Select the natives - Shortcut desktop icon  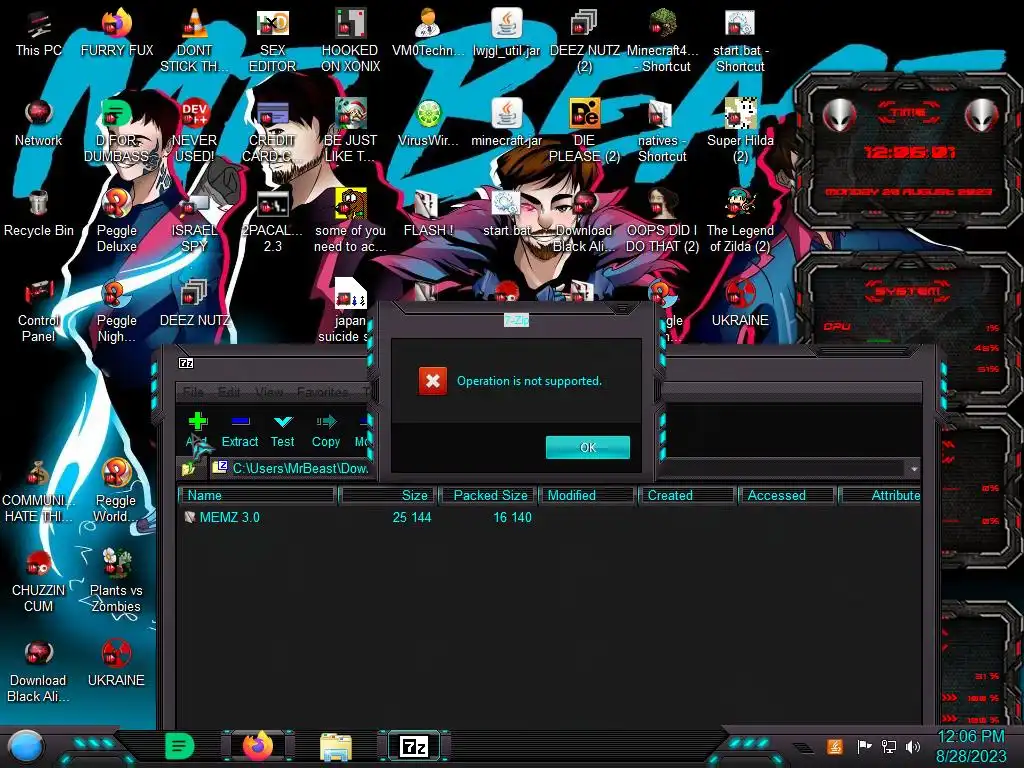pyautogui.click(x=662, y=131)
